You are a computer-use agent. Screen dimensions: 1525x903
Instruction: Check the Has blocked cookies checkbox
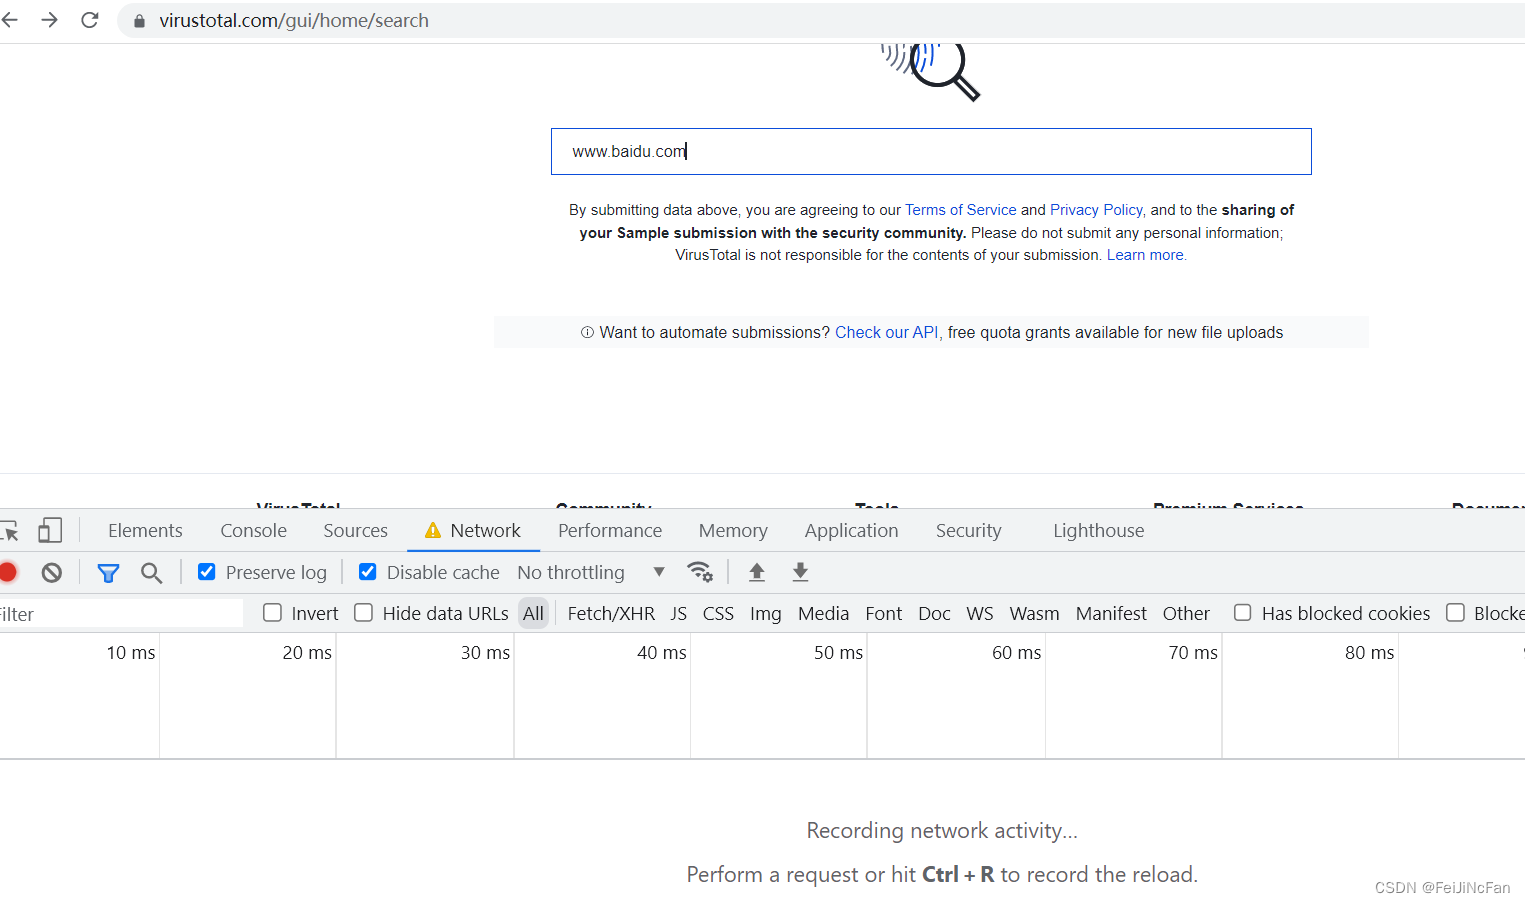[1242, 613]
